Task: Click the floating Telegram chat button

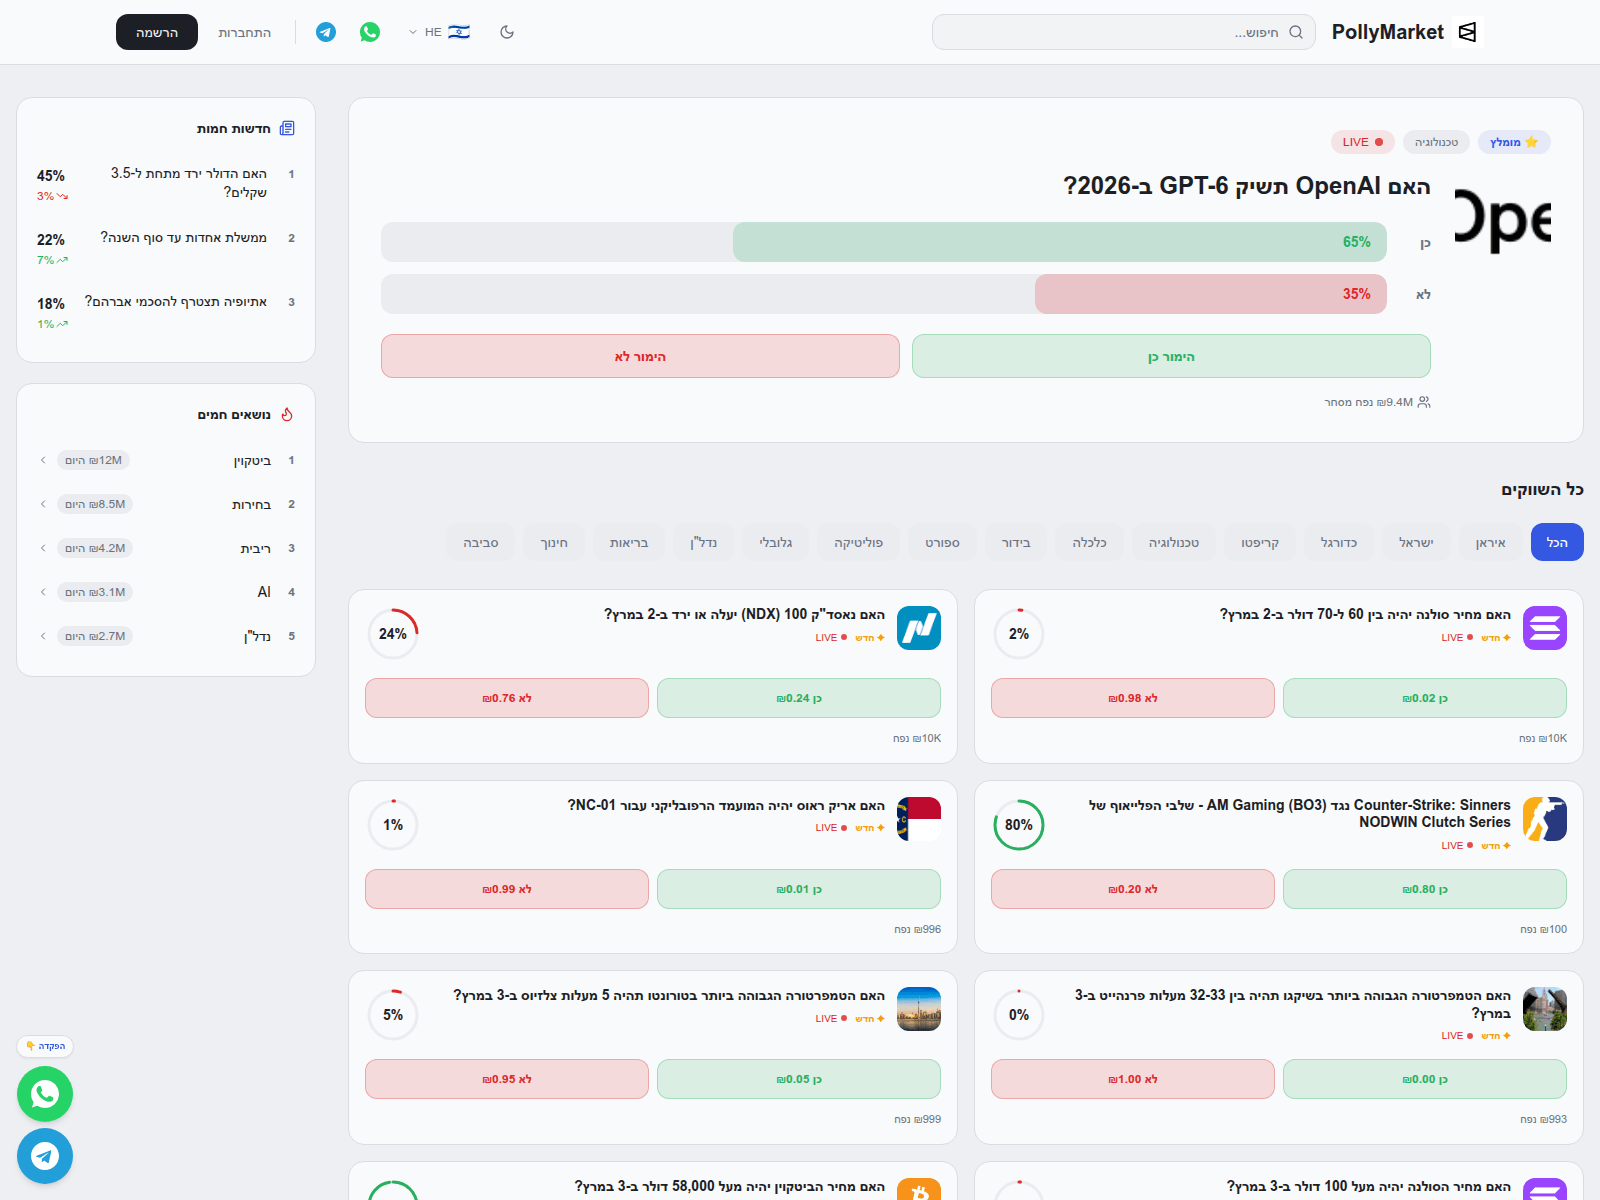Action: 45,1156
